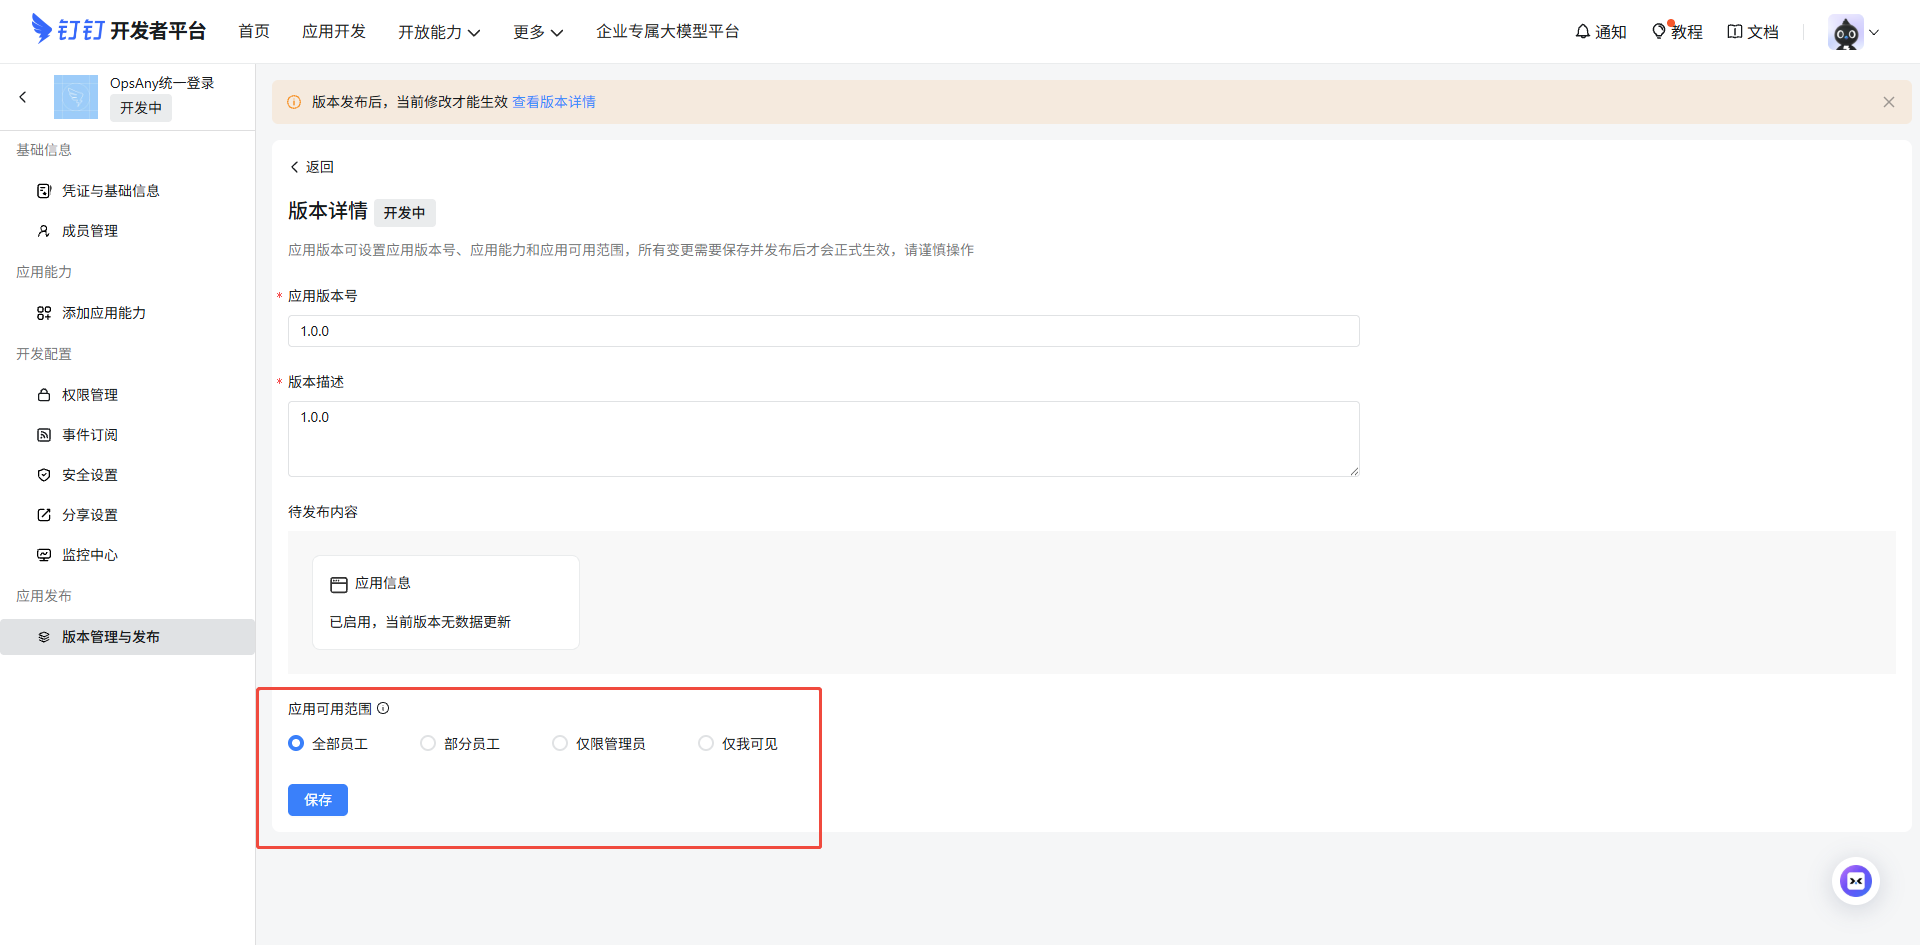Open the 更多 dropdown
1920x945 pixels.
(536, 31)
